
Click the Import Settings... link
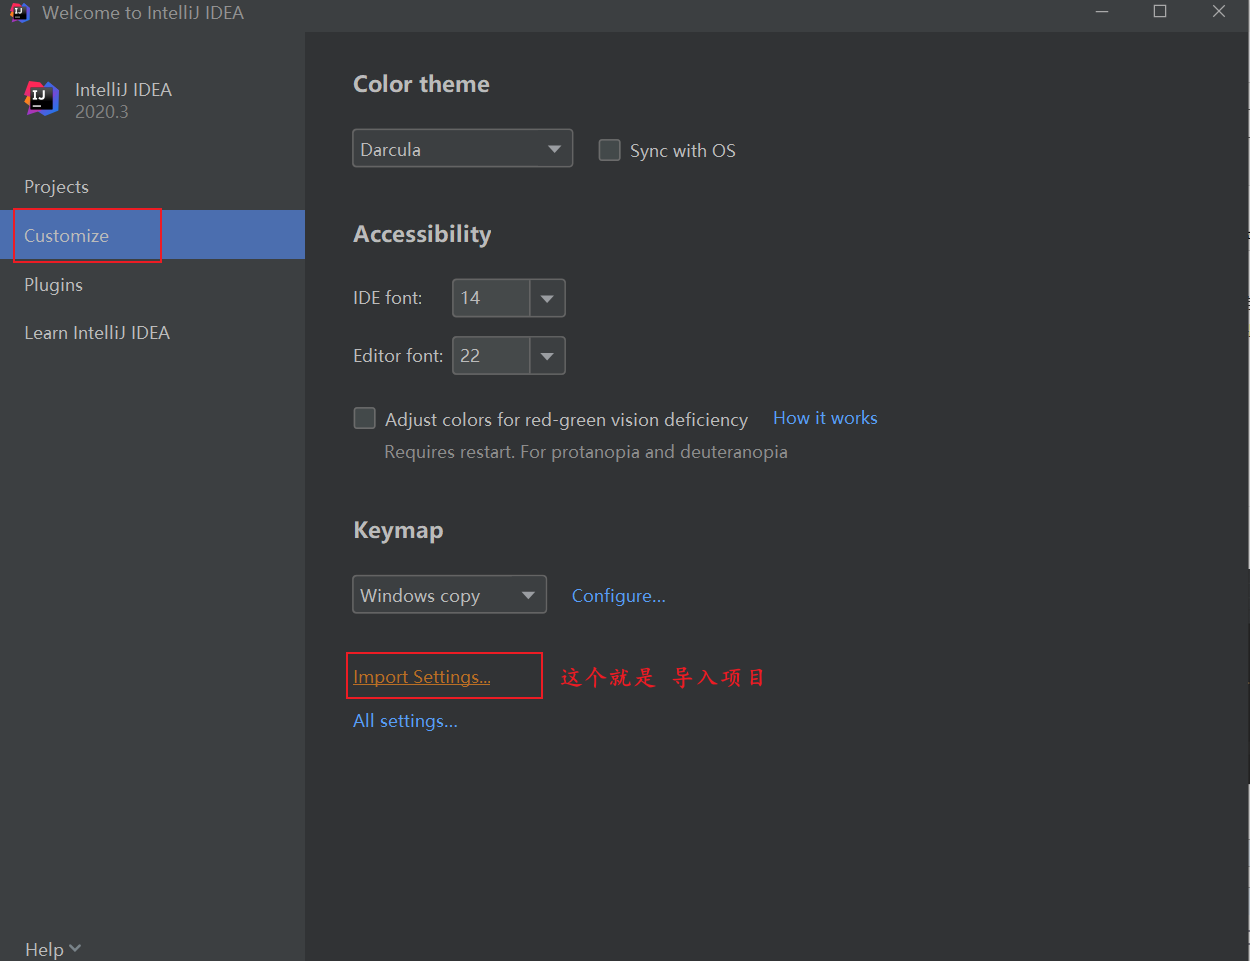pos(421,677)
